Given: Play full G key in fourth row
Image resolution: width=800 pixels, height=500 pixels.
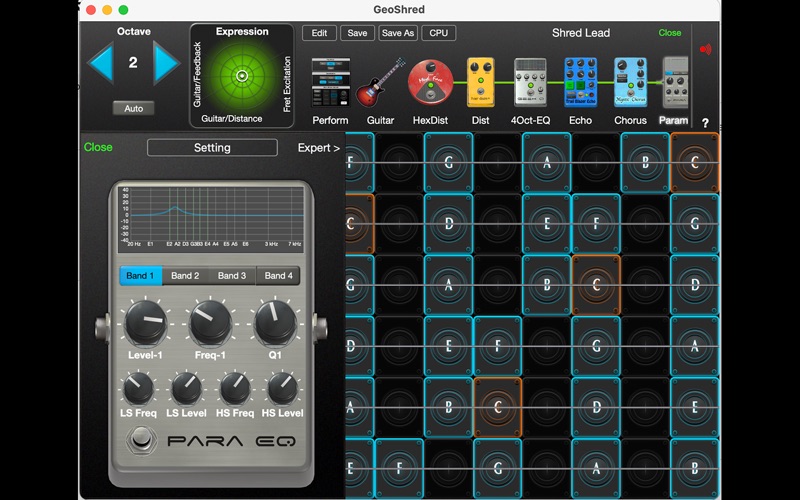Looking at the screenshot, I should tap(596, 346).
